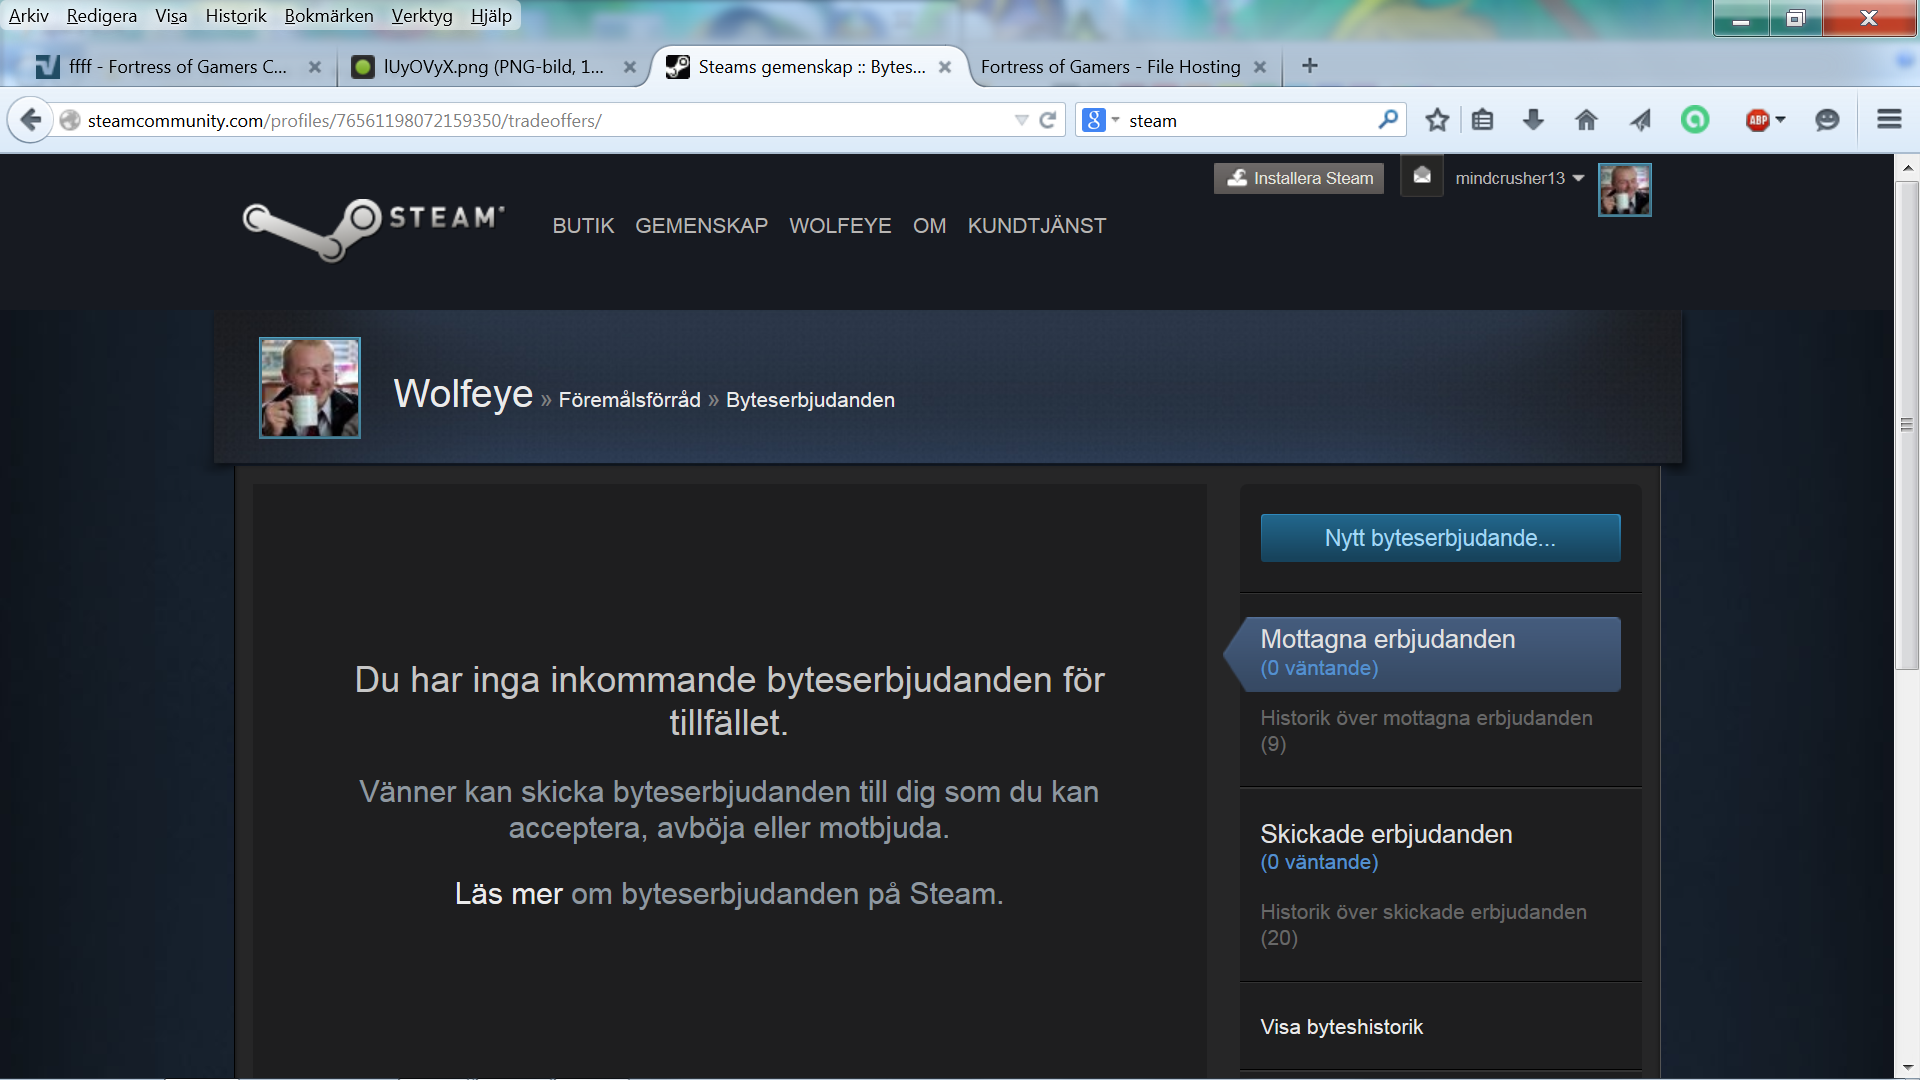Go to the browser home page icon
The width and height of the screenshot is (1920, 1080).
(x=1586, y=120)
